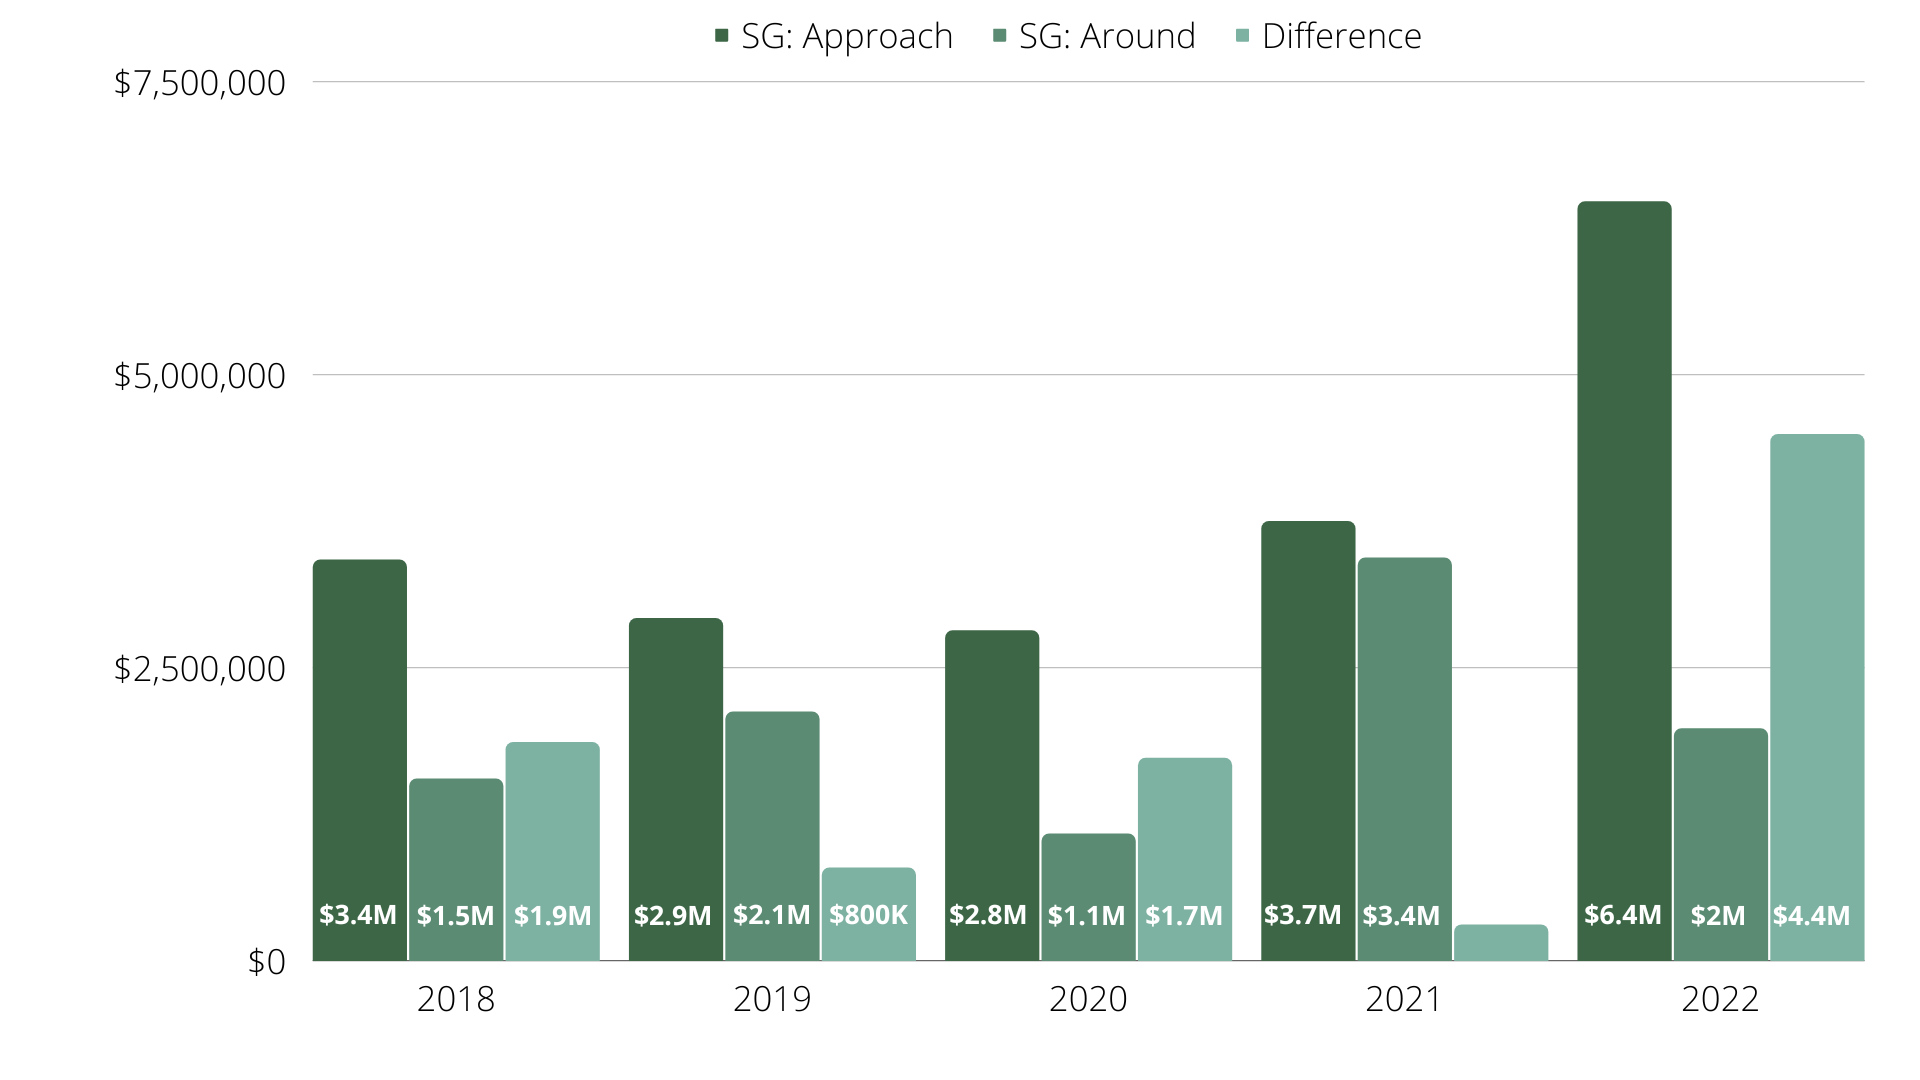Click the SG: Around legend color square
This screenshot has width=1920, height=1080.
[999, 36]
